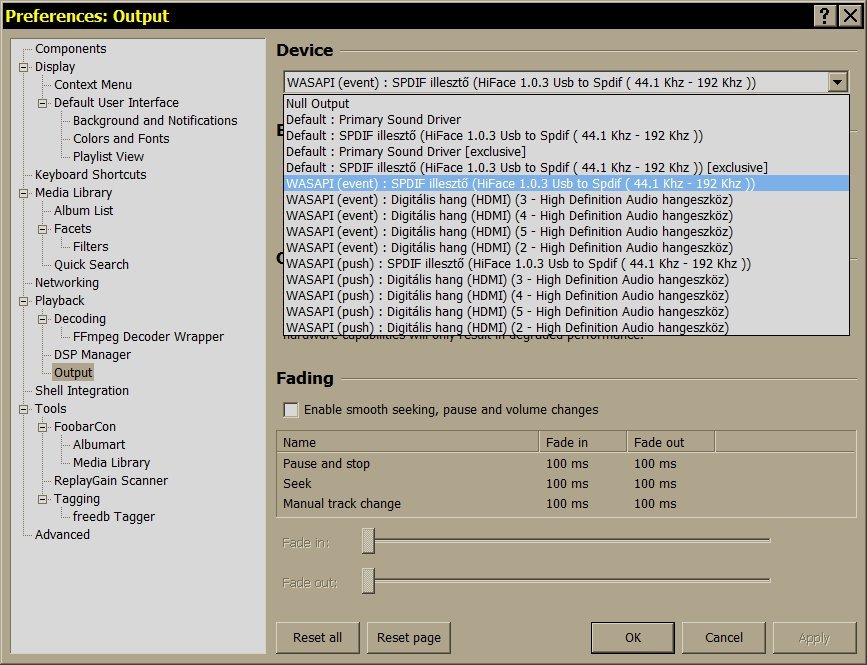Collapse the Playback tree node
867x665 pixels.
(x=24, y=301)
